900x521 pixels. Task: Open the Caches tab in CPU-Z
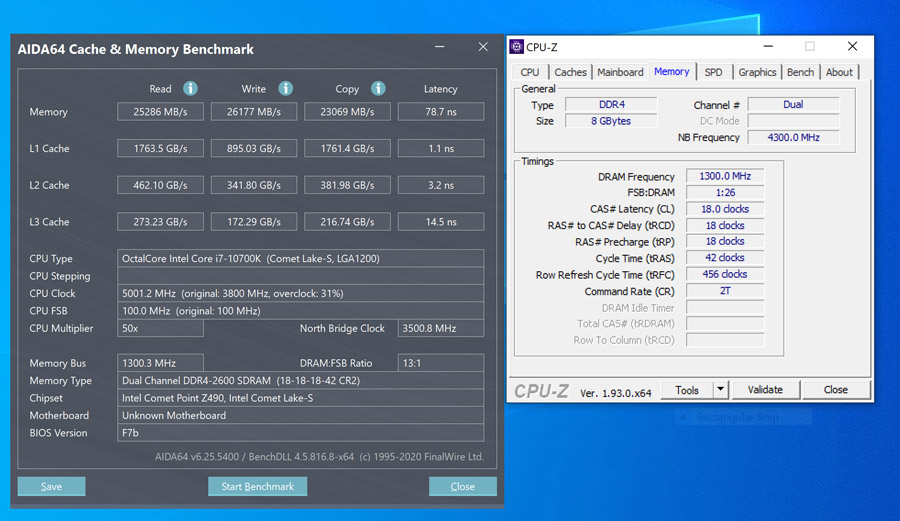[570, 72]
